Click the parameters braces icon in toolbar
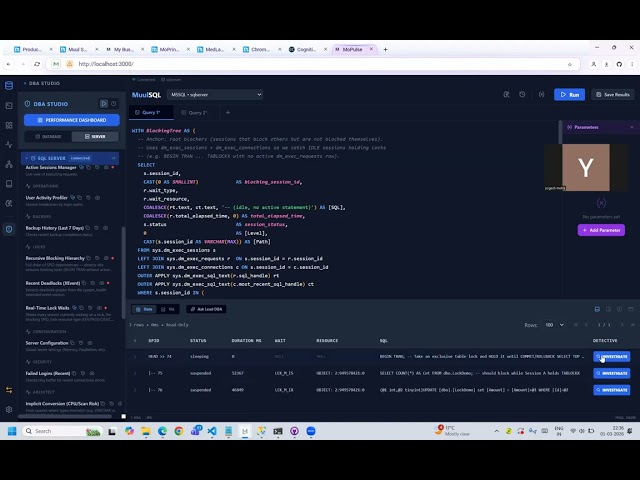 541,94
